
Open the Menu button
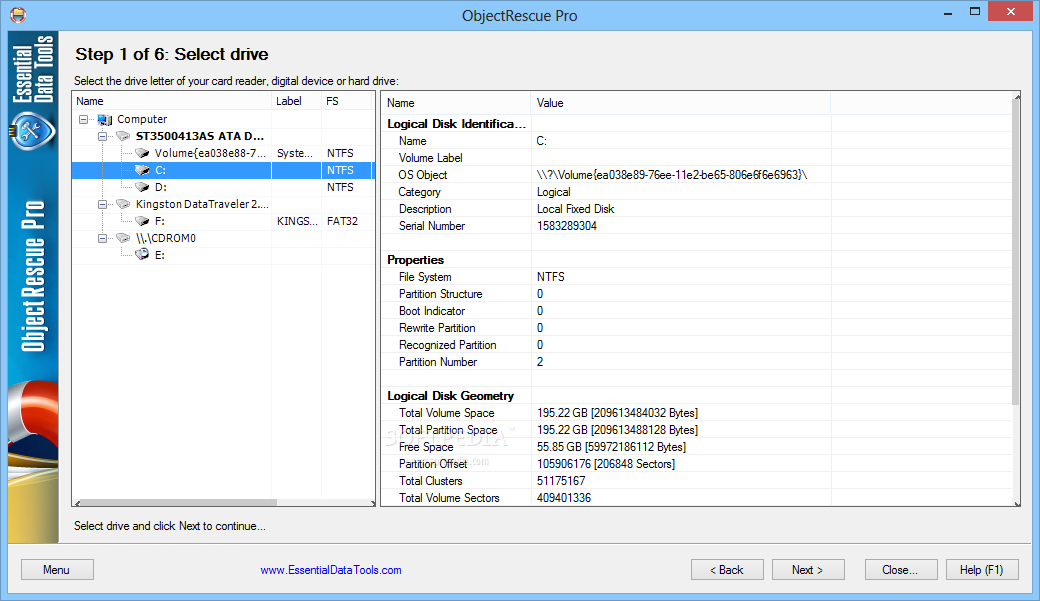tap(57, 570)
